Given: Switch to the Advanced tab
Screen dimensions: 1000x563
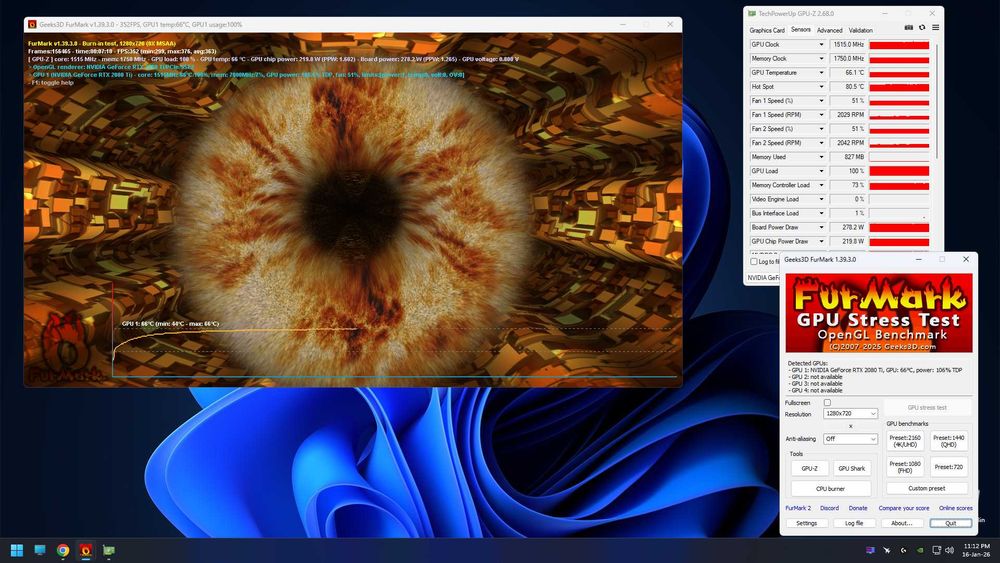Looking at the screenshot, I should tap(829, 30).
